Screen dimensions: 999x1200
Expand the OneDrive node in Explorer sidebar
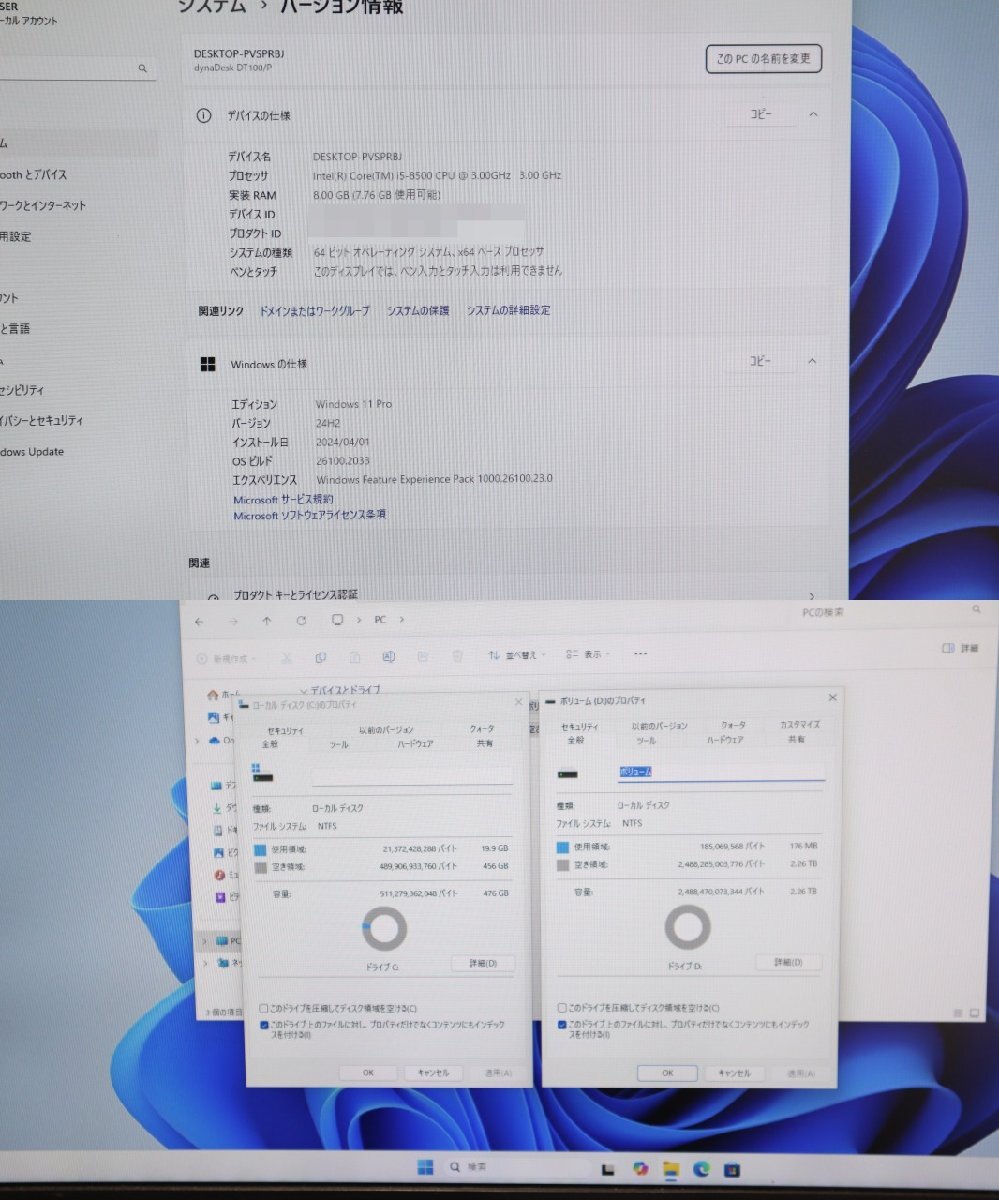pyautogui.click(x=198, y=740)
